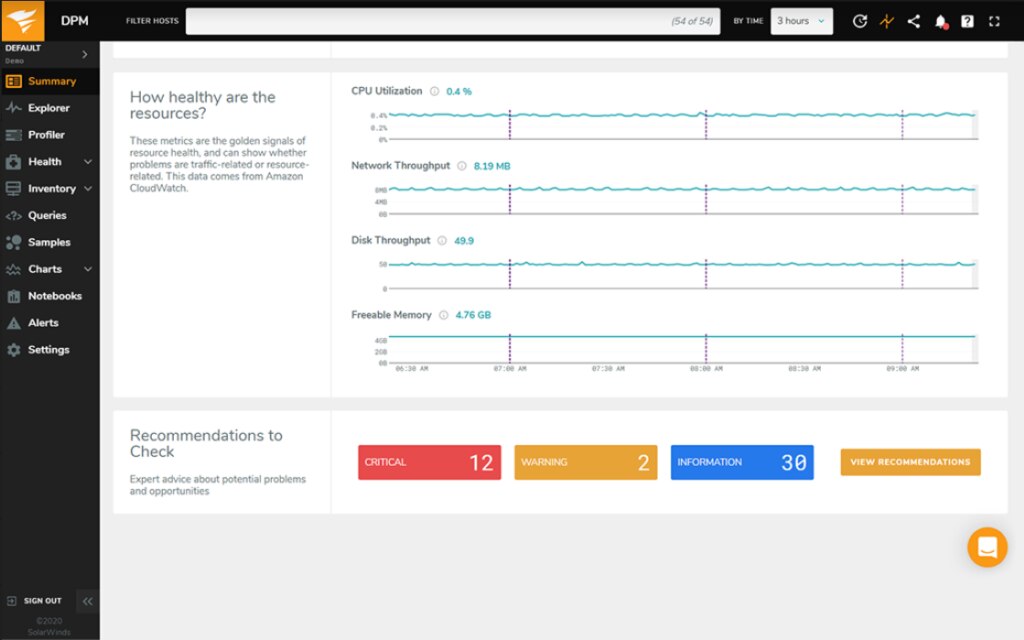Toggle live metric updating

point(886,20)
